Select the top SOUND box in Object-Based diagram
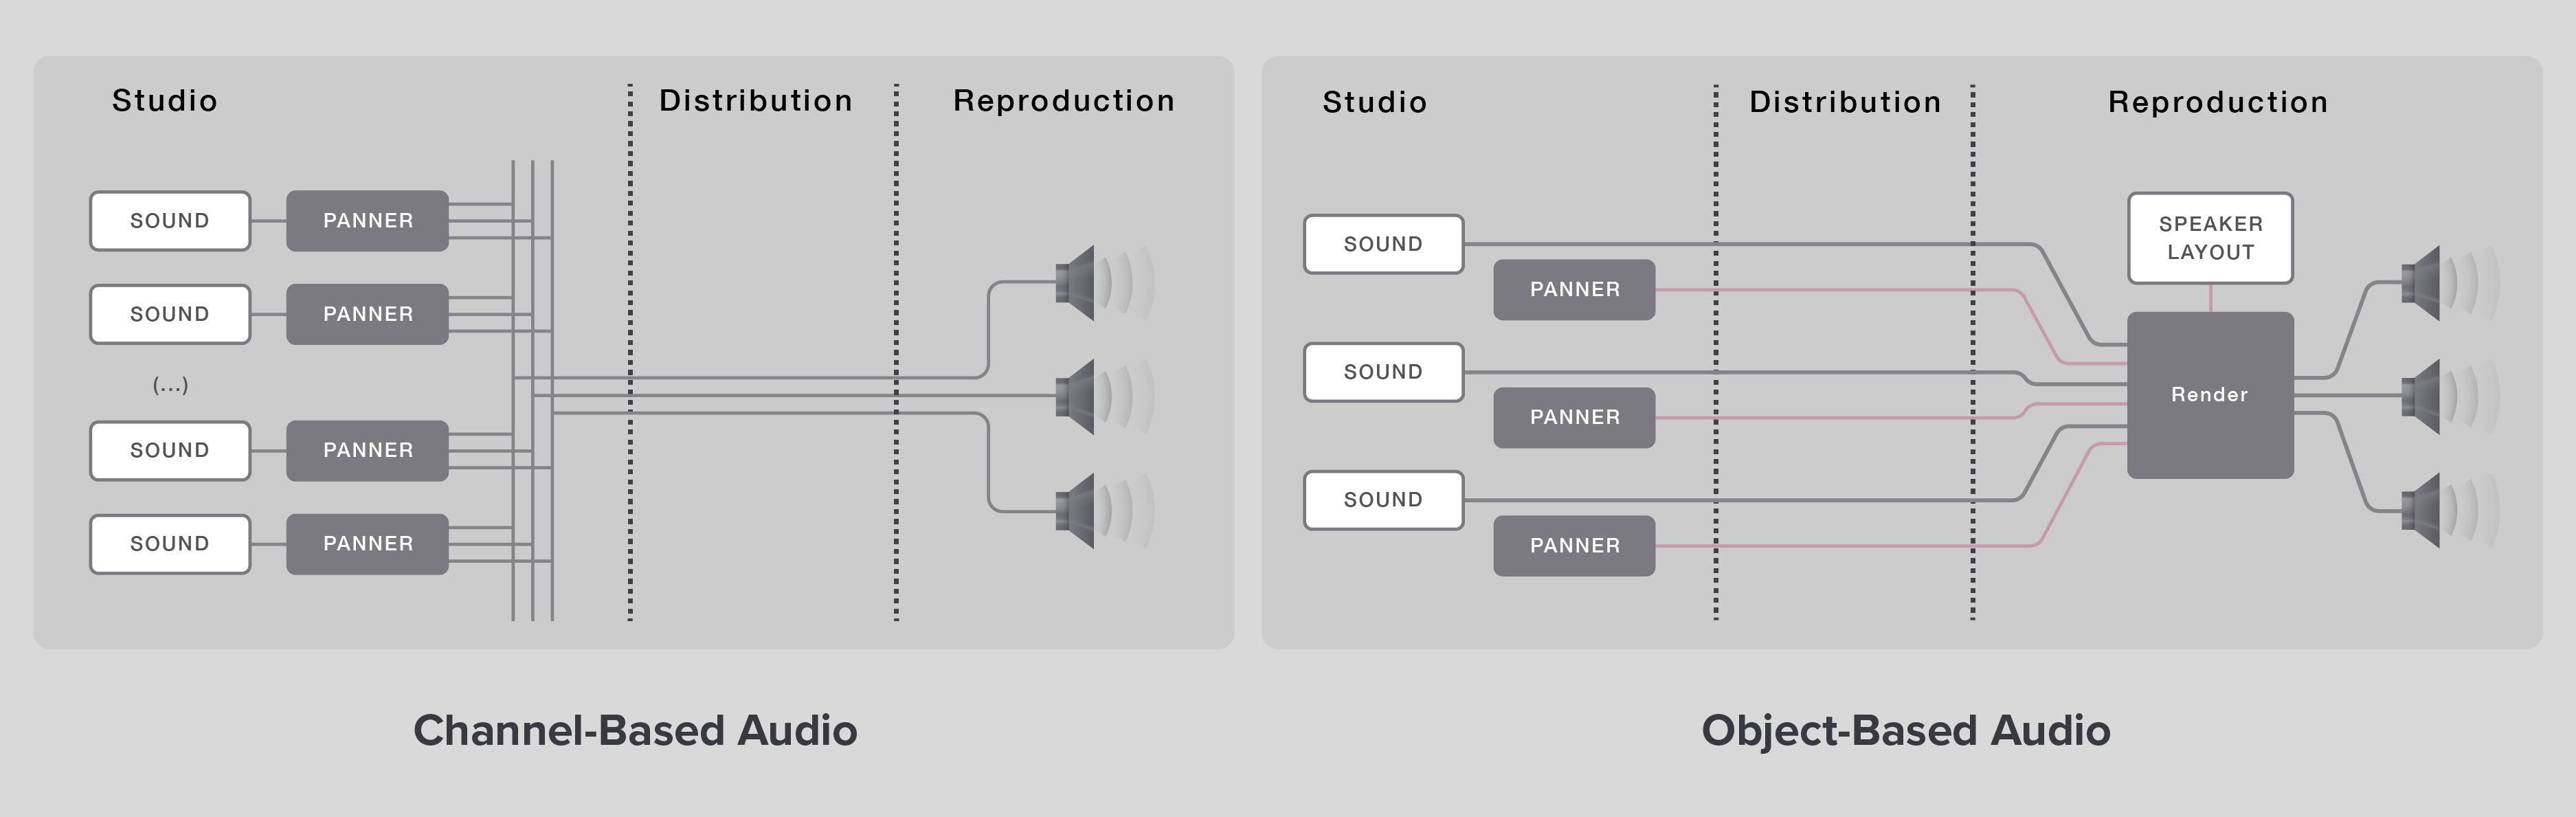The image size is (2576, 817). tap(1383, 244)
